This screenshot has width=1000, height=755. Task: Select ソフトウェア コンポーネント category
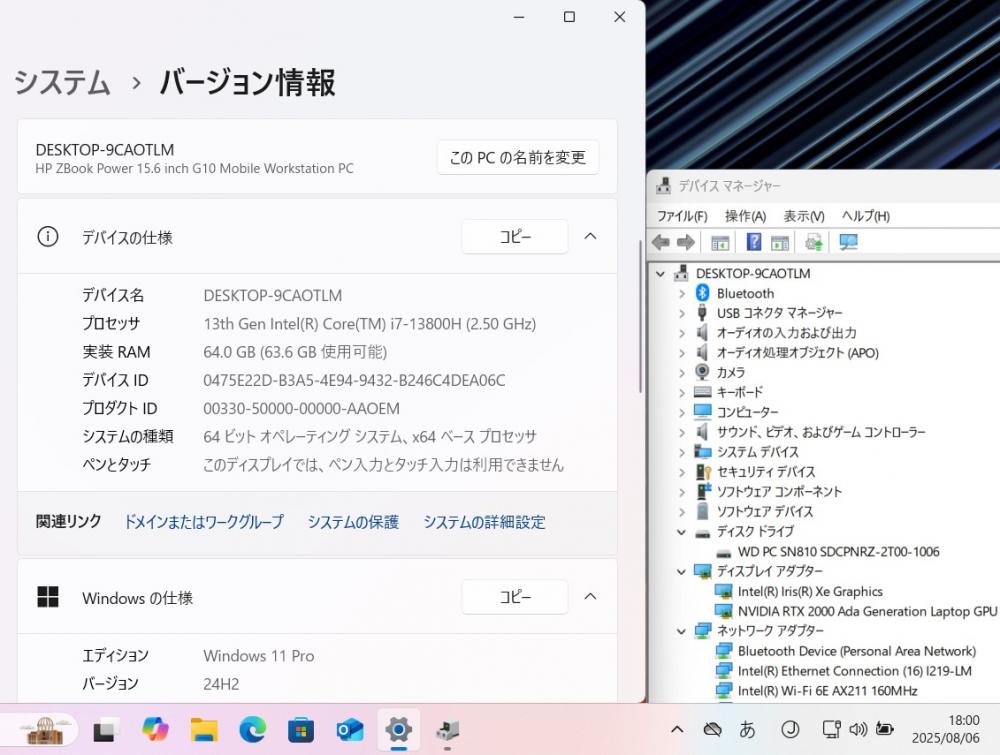779,492
